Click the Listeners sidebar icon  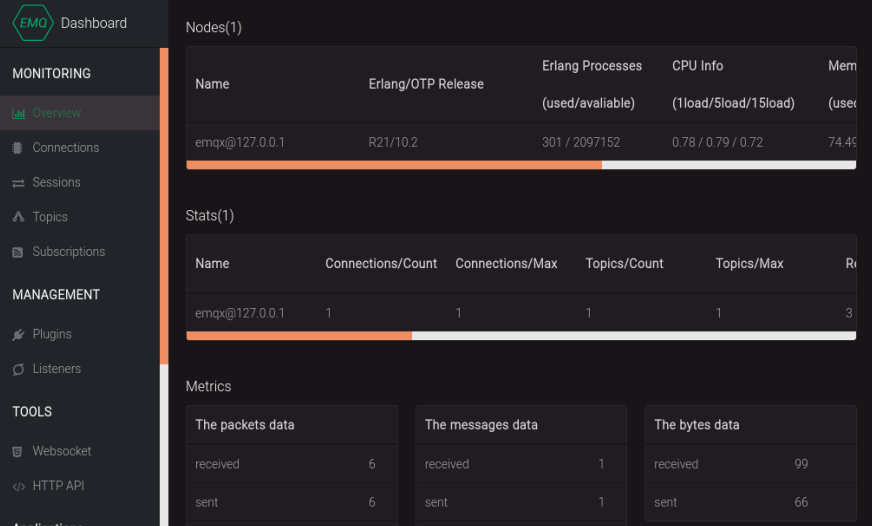(18, 369)
